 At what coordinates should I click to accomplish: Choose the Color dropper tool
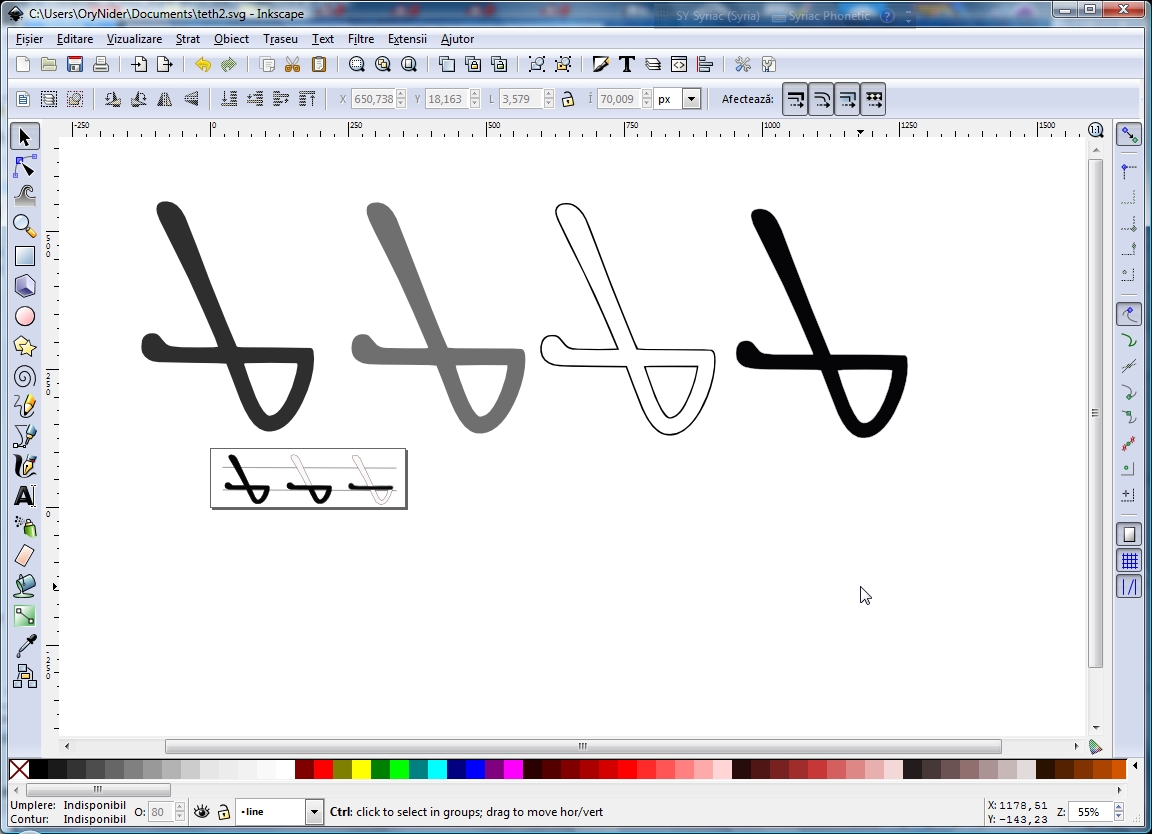25,647
